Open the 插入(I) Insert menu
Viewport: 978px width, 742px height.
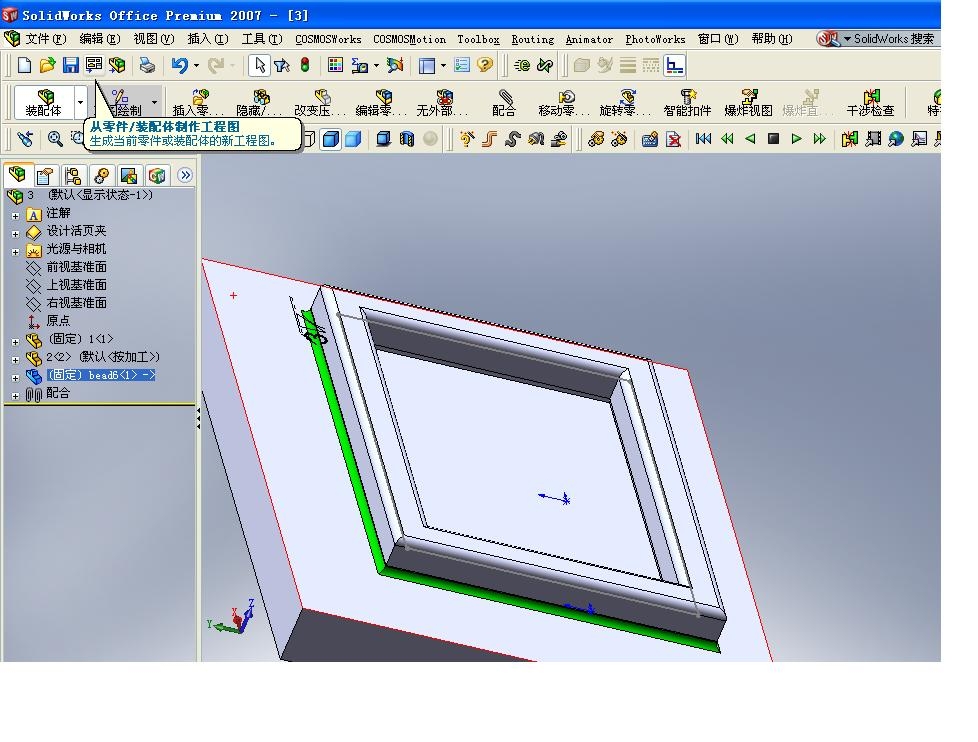click(208, 39)
